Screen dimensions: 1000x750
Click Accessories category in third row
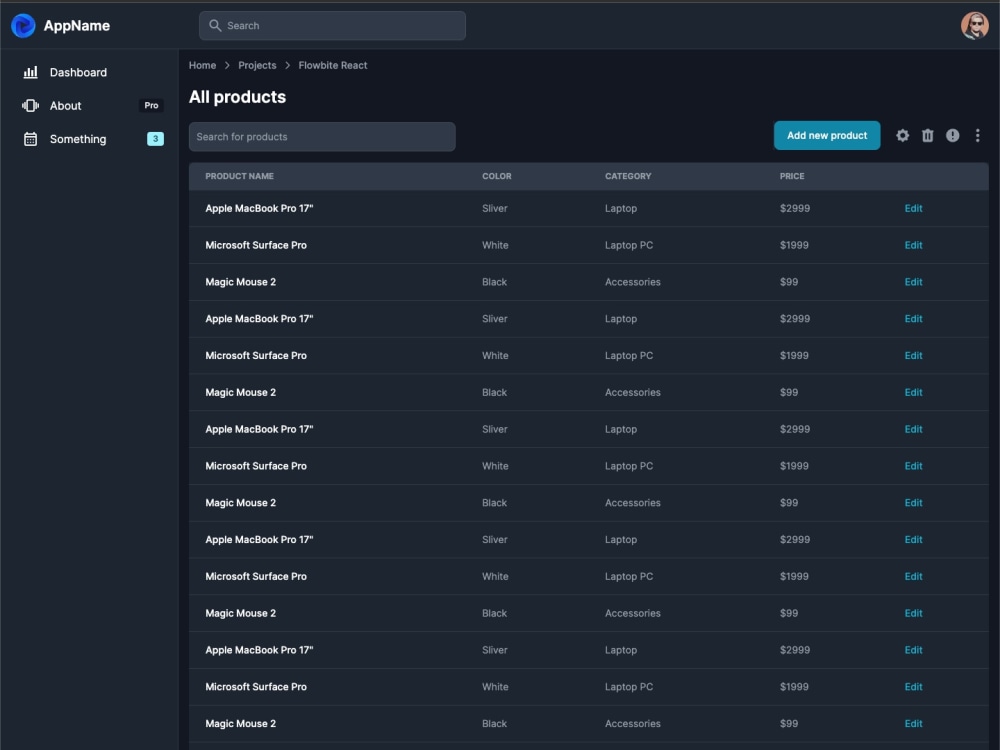click(633, 282)
